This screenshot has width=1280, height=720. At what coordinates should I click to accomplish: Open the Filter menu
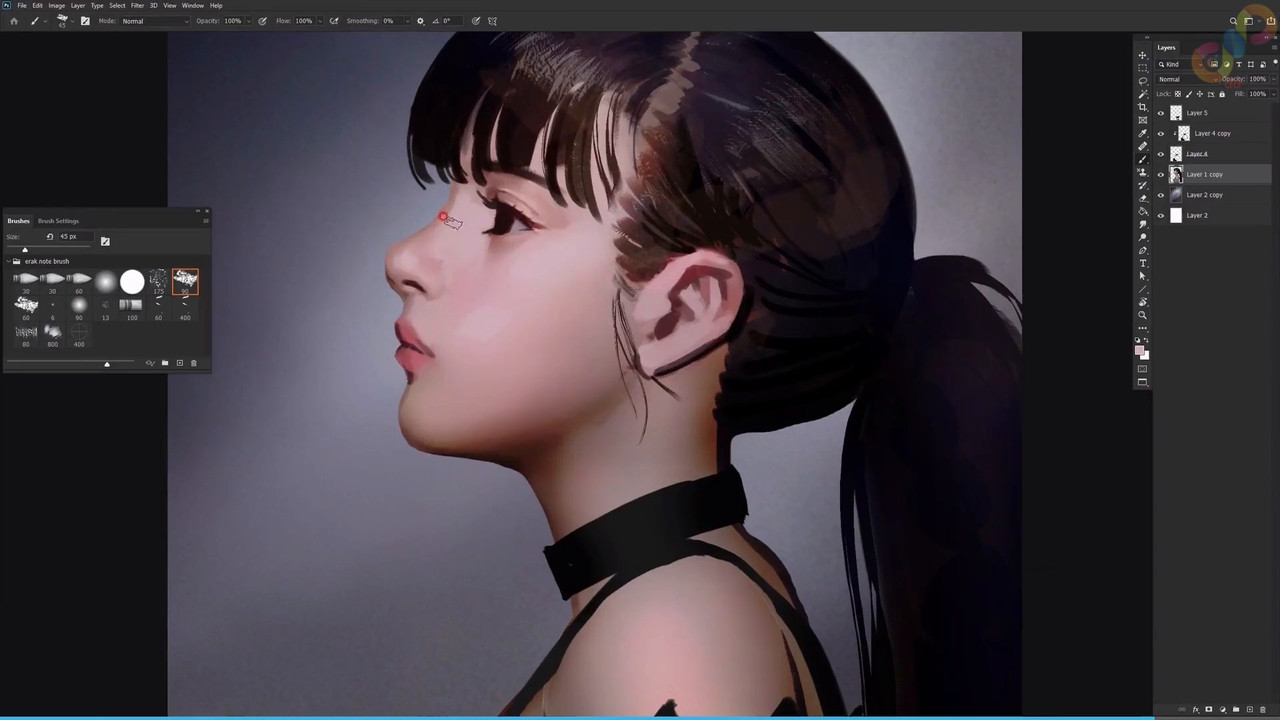pos(137,5)
